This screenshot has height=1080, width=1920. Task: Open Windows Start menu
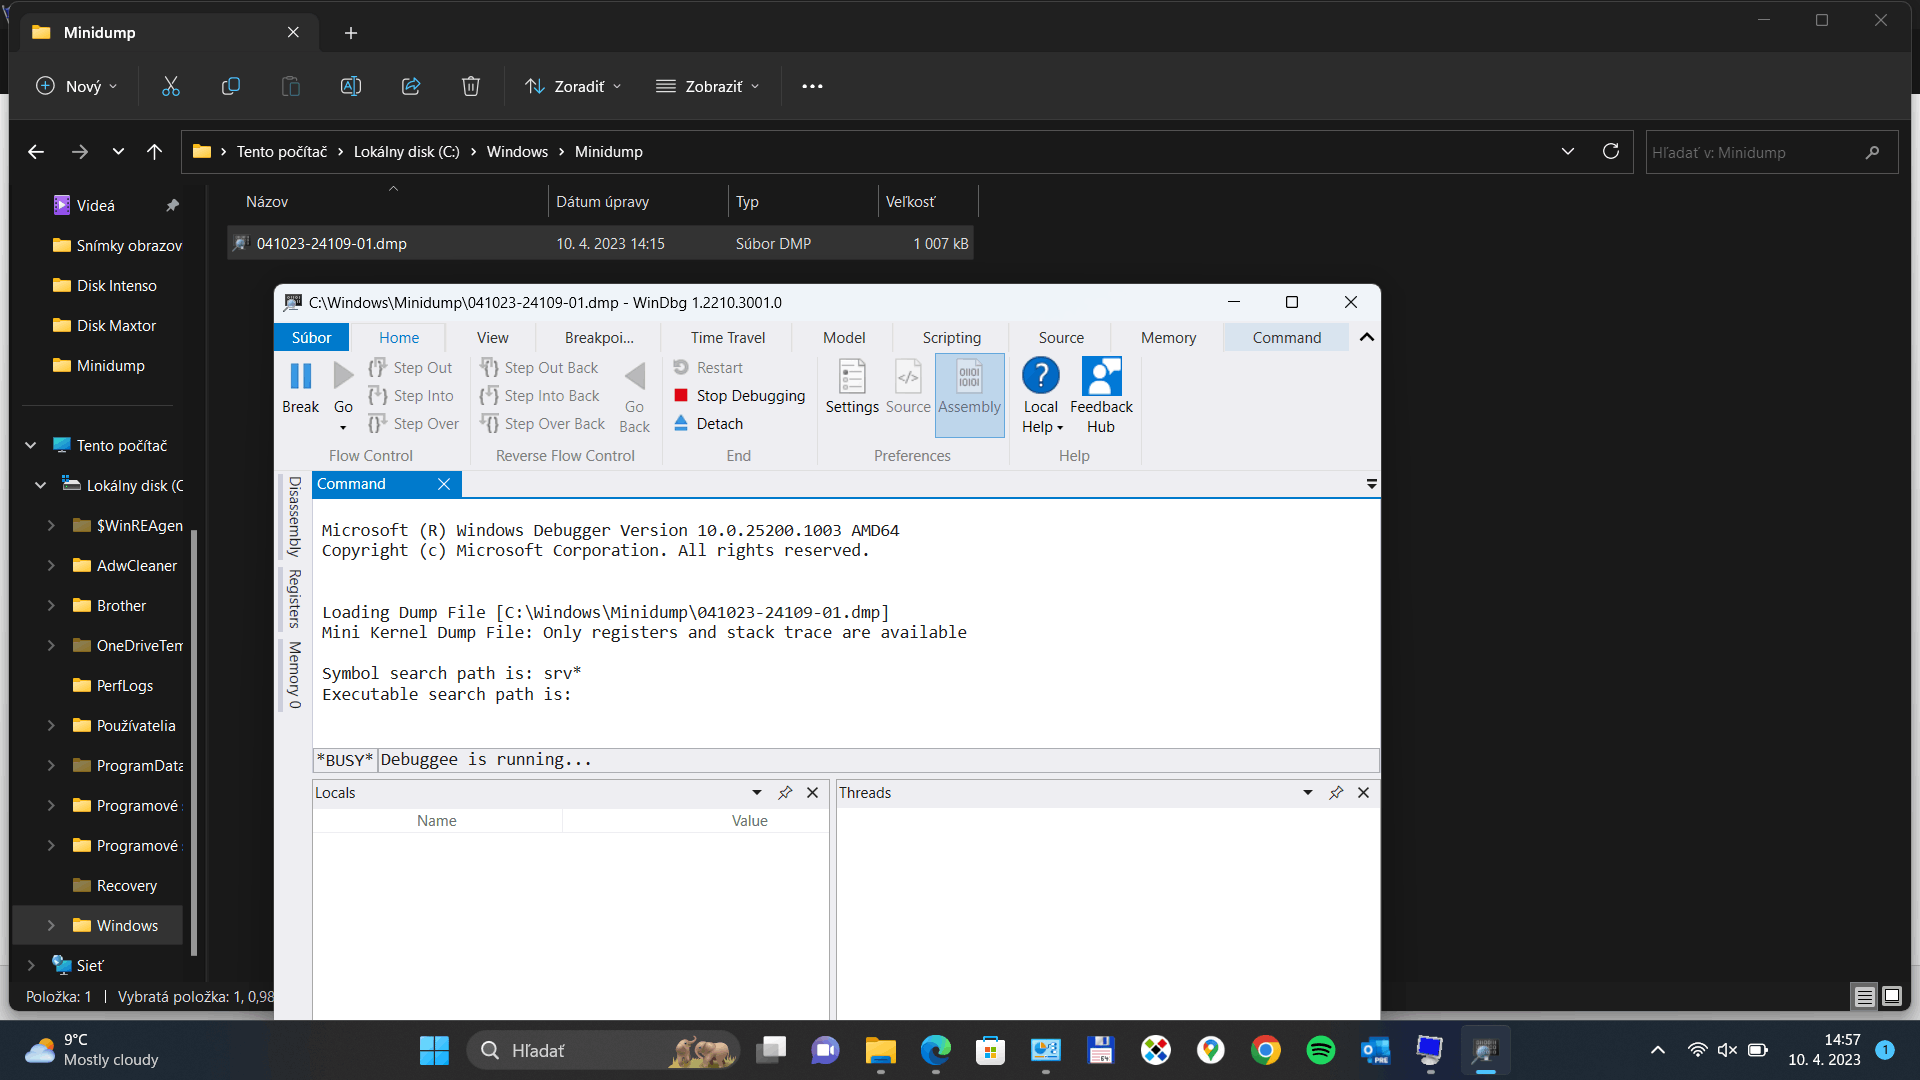coord(434,1051)
